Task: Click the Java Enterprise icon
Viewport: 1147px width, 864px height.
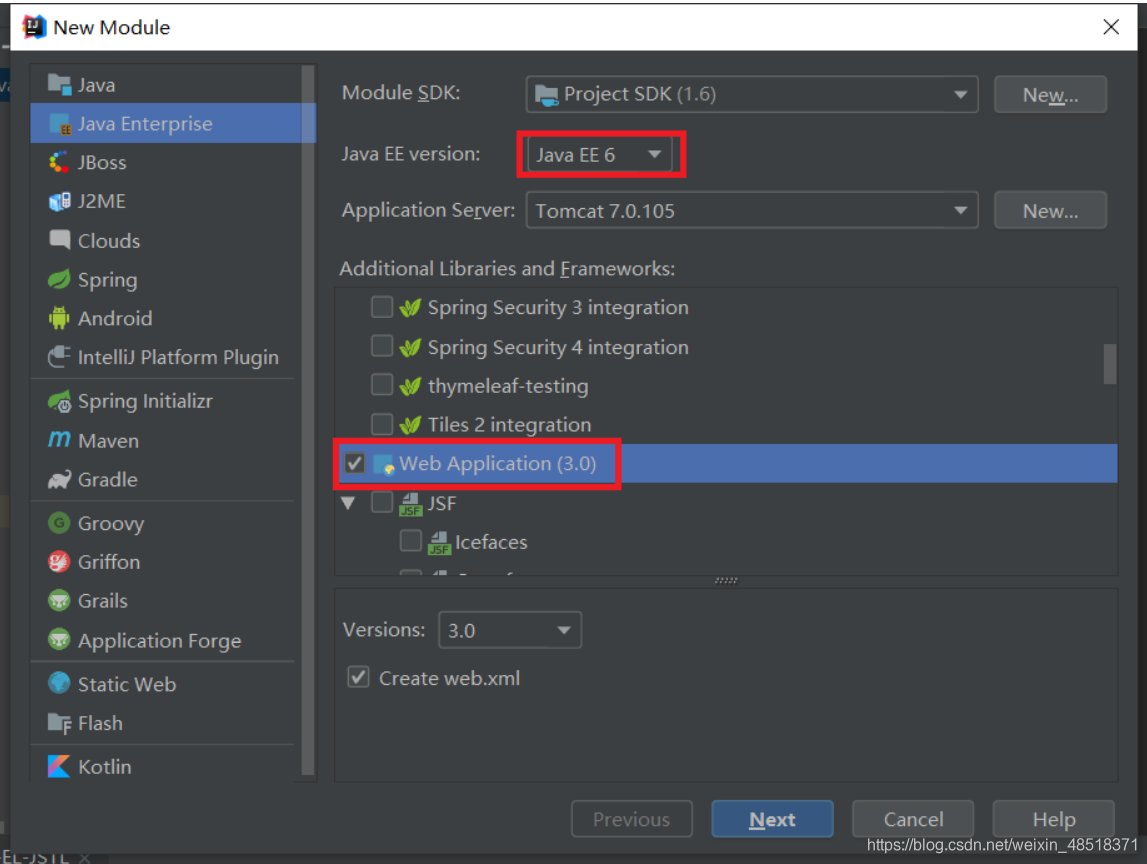Action: pos(59,124)
